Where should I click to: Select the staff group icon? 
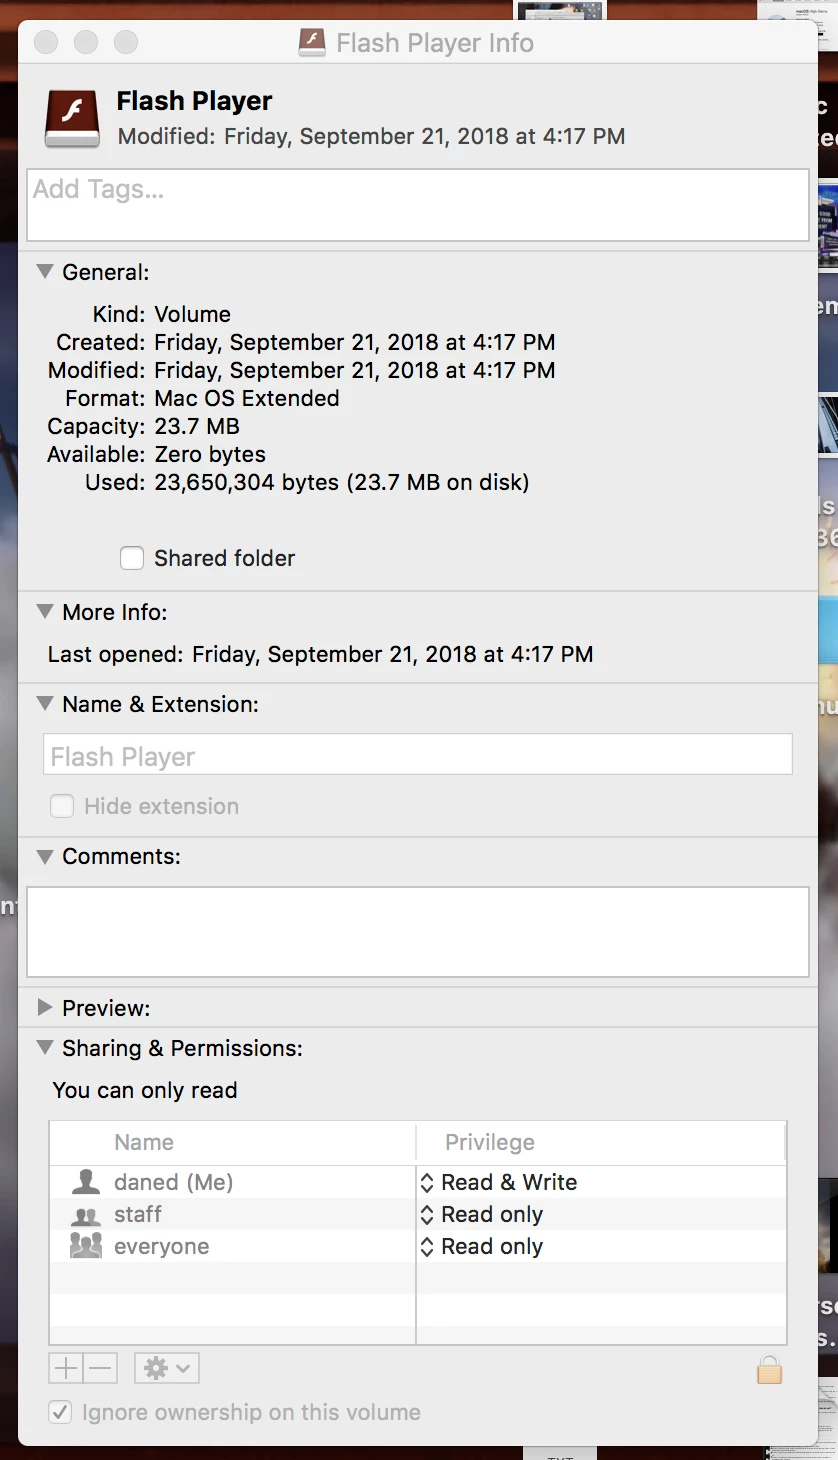pyautogui.click(x=86, y=1215)
